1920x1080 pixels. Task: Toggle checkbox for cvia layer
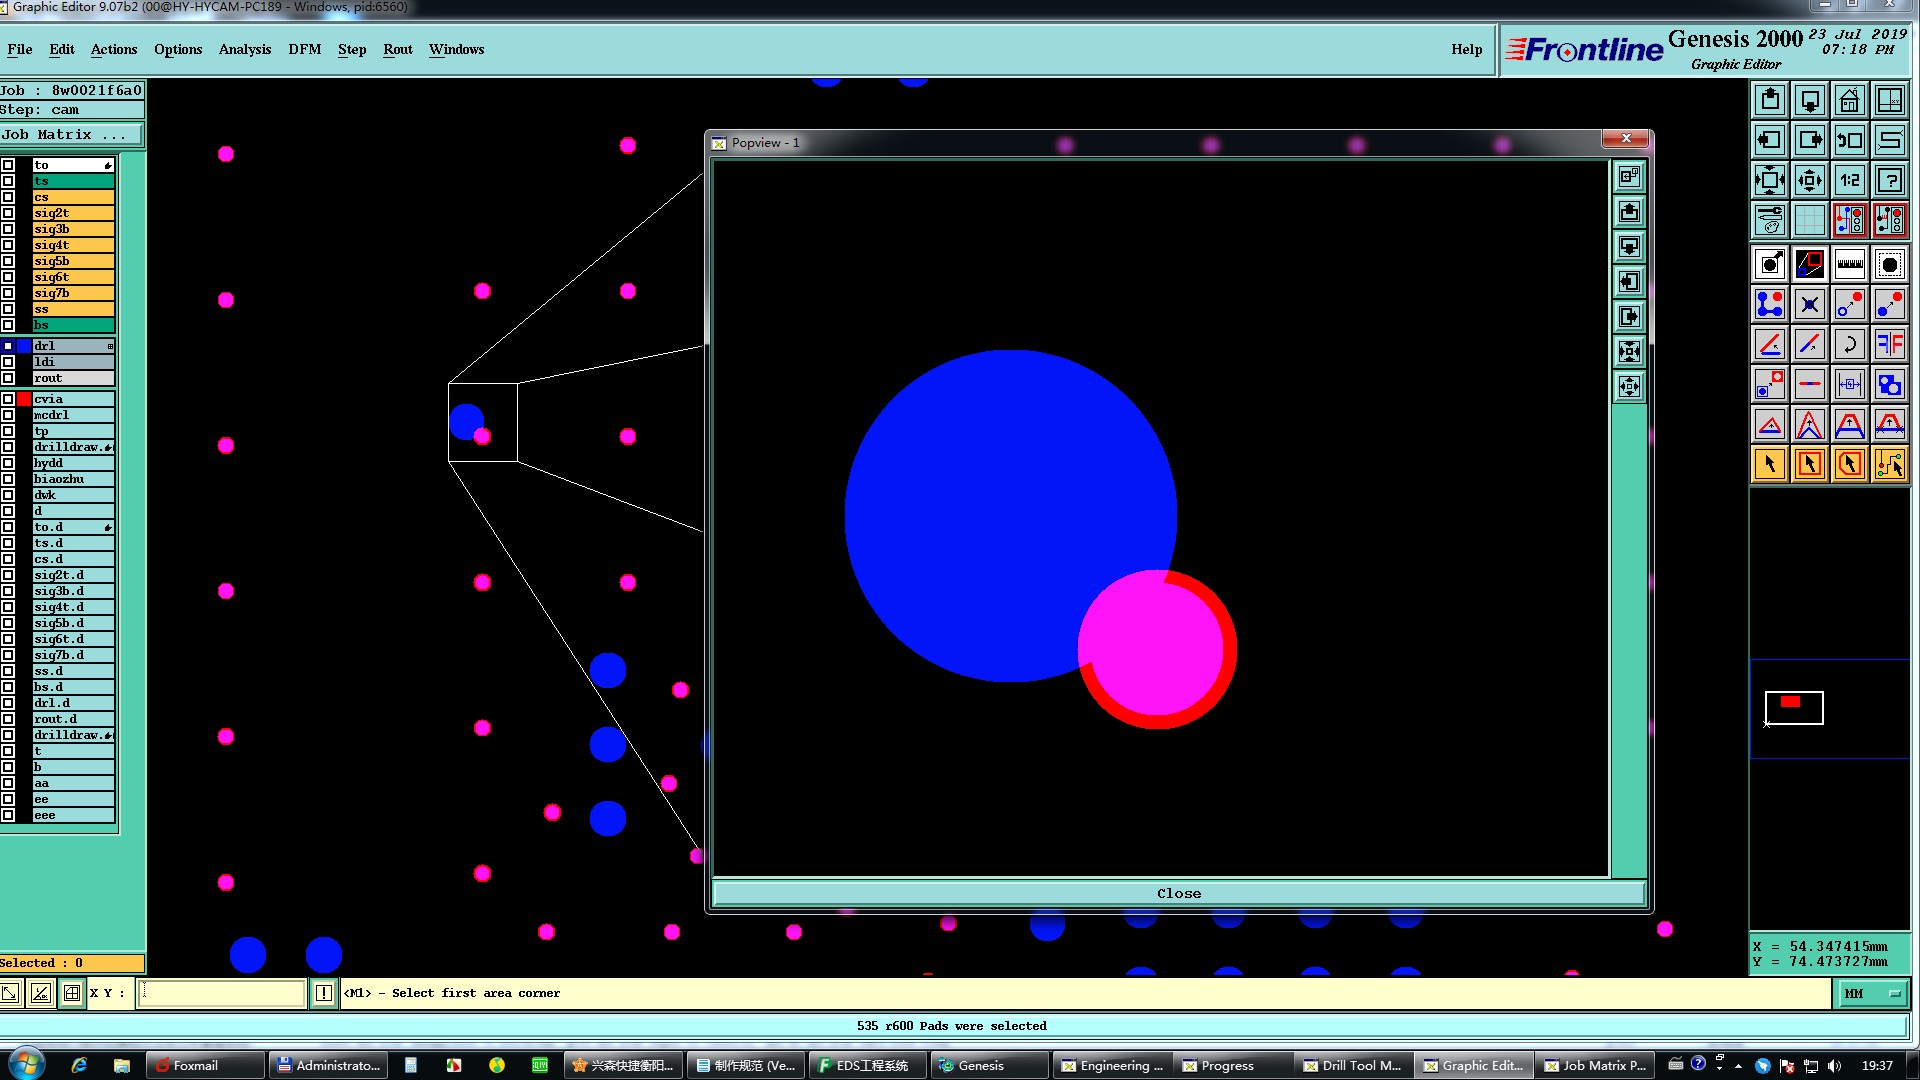click(8, 399)
